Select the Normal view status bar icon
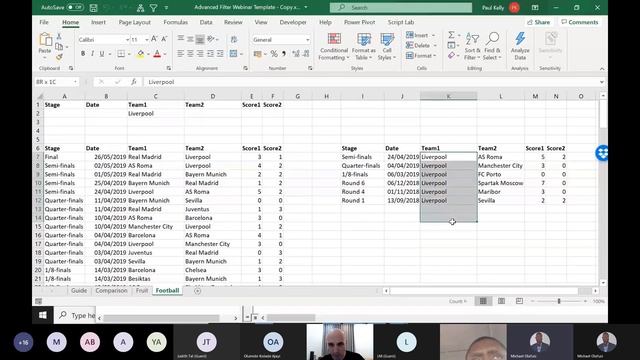The width and height of the screenshot is (640, 360). [483, 301]
